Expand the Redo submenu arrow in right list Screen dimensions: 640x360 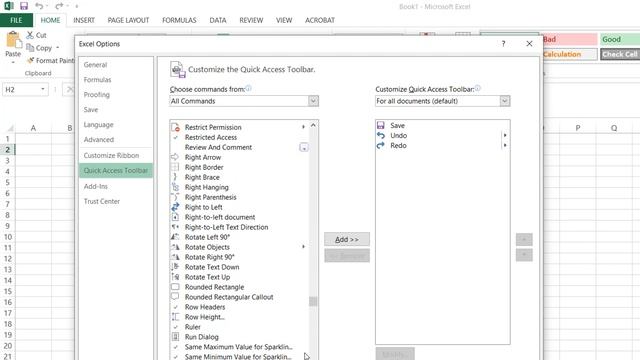tap(505, 145)
